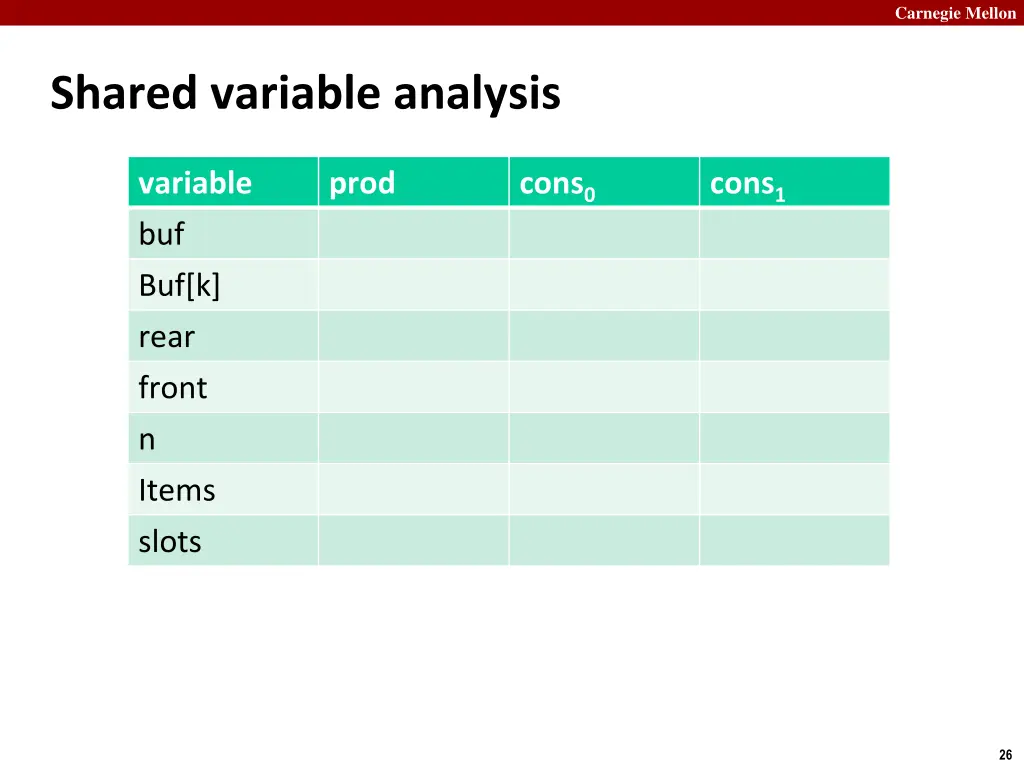Select the 'variable' column header
Screen dimensions: 1024x768
pos(223,182)
